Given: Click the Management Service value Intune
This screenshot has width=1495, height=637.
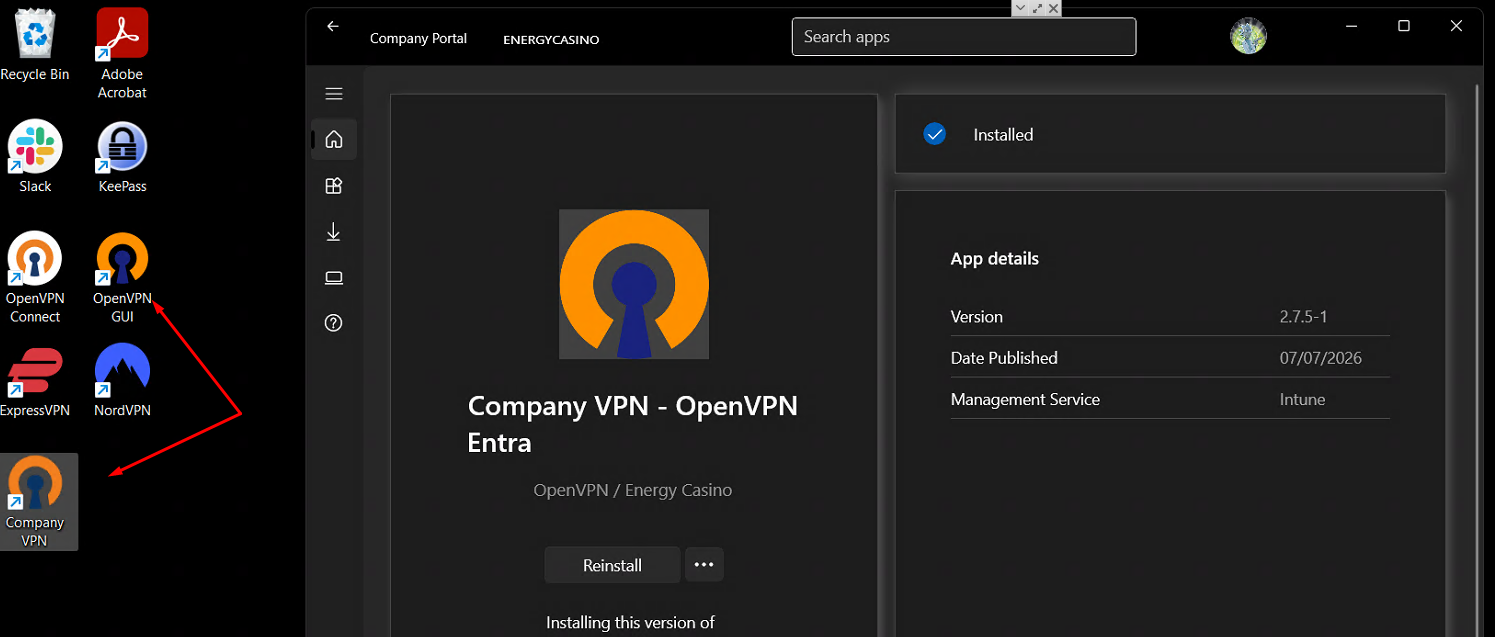Looking at the screenshot, I should 1302,399.
